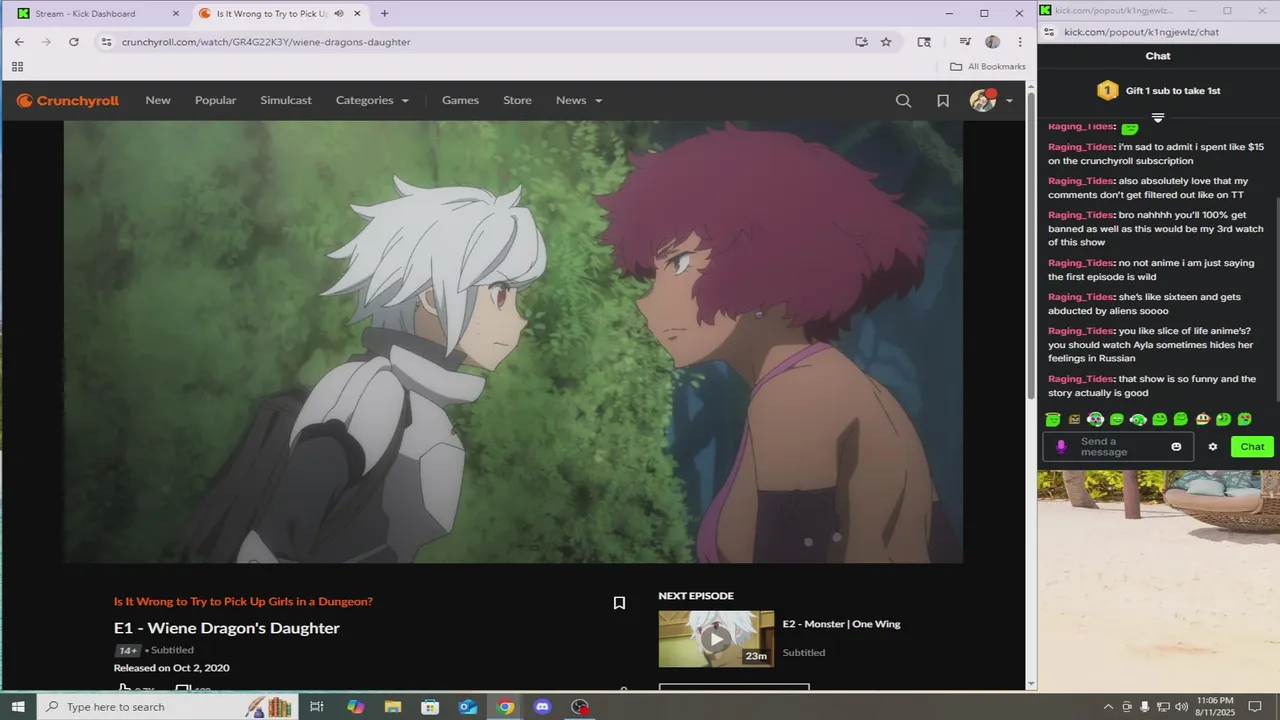Click the install app icon in address bar

(861, 42)
